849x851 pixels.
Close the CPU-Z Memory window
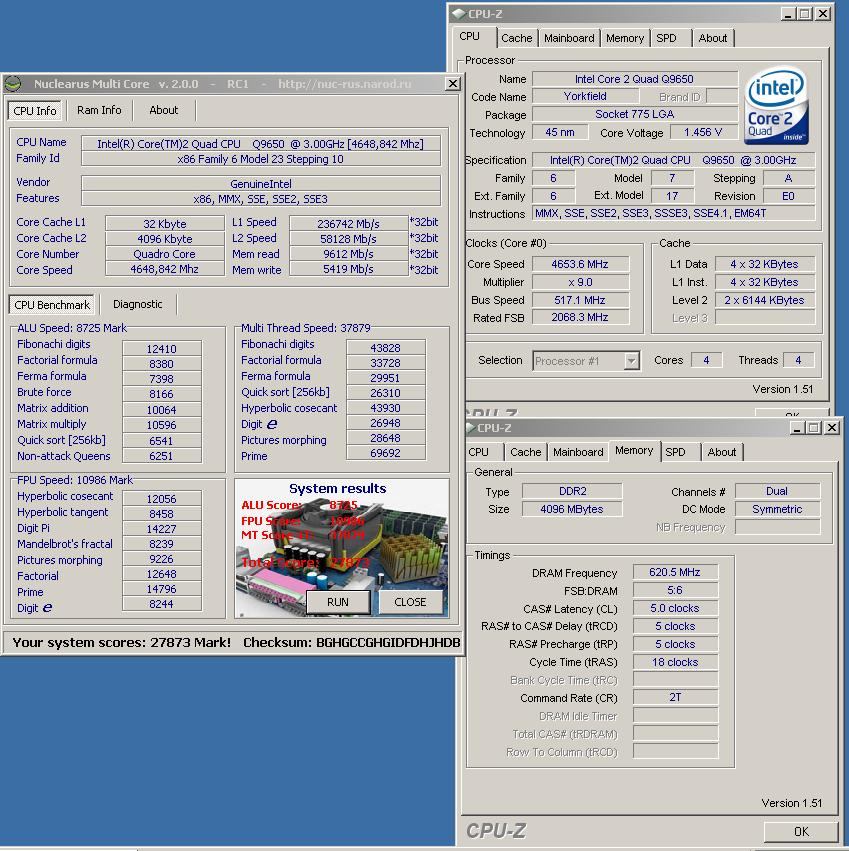pos(832,428)
